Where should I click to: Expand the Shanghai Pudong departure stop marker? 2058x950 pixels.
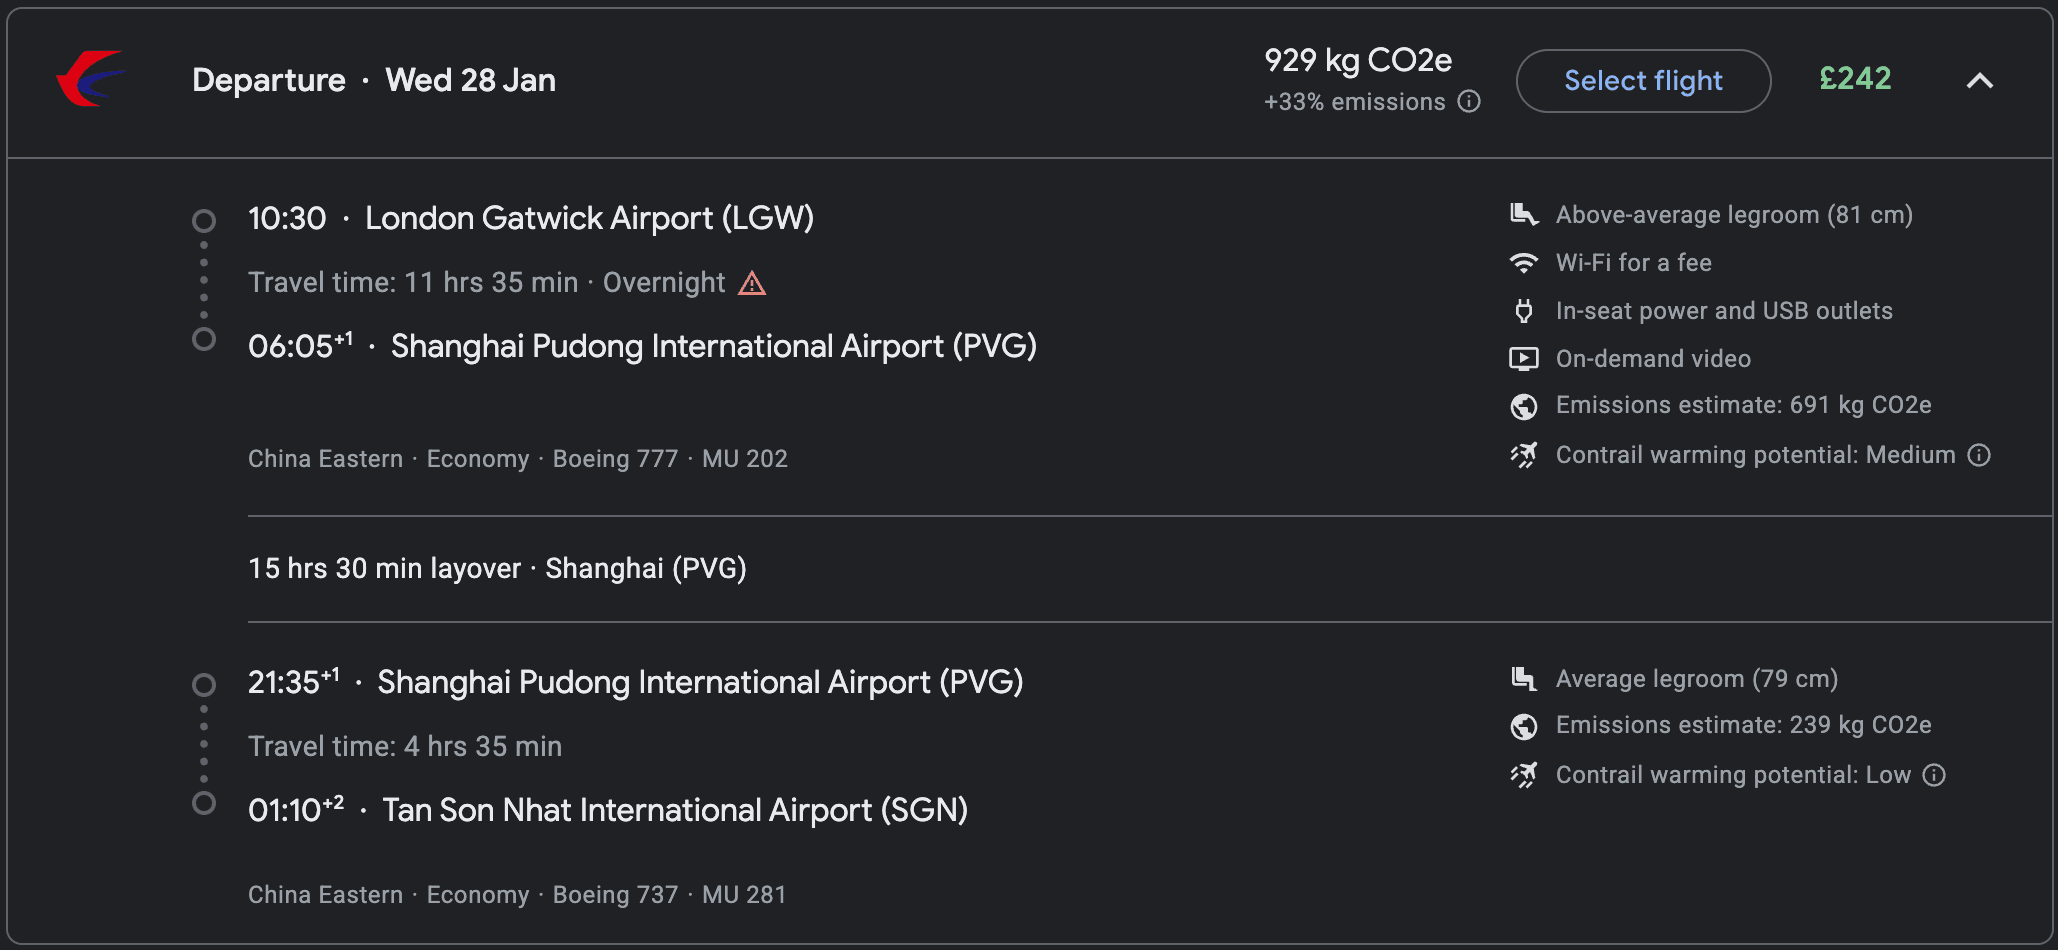[x=204, y=684]
